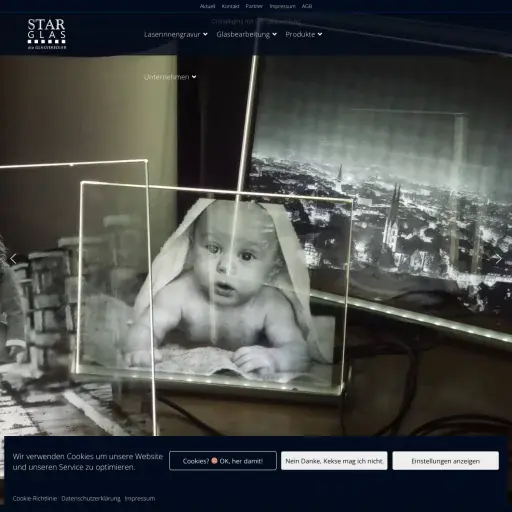Open the AGB top link
Screen dimensions: 512x512
pyautogui.click(x=307, y=6)
